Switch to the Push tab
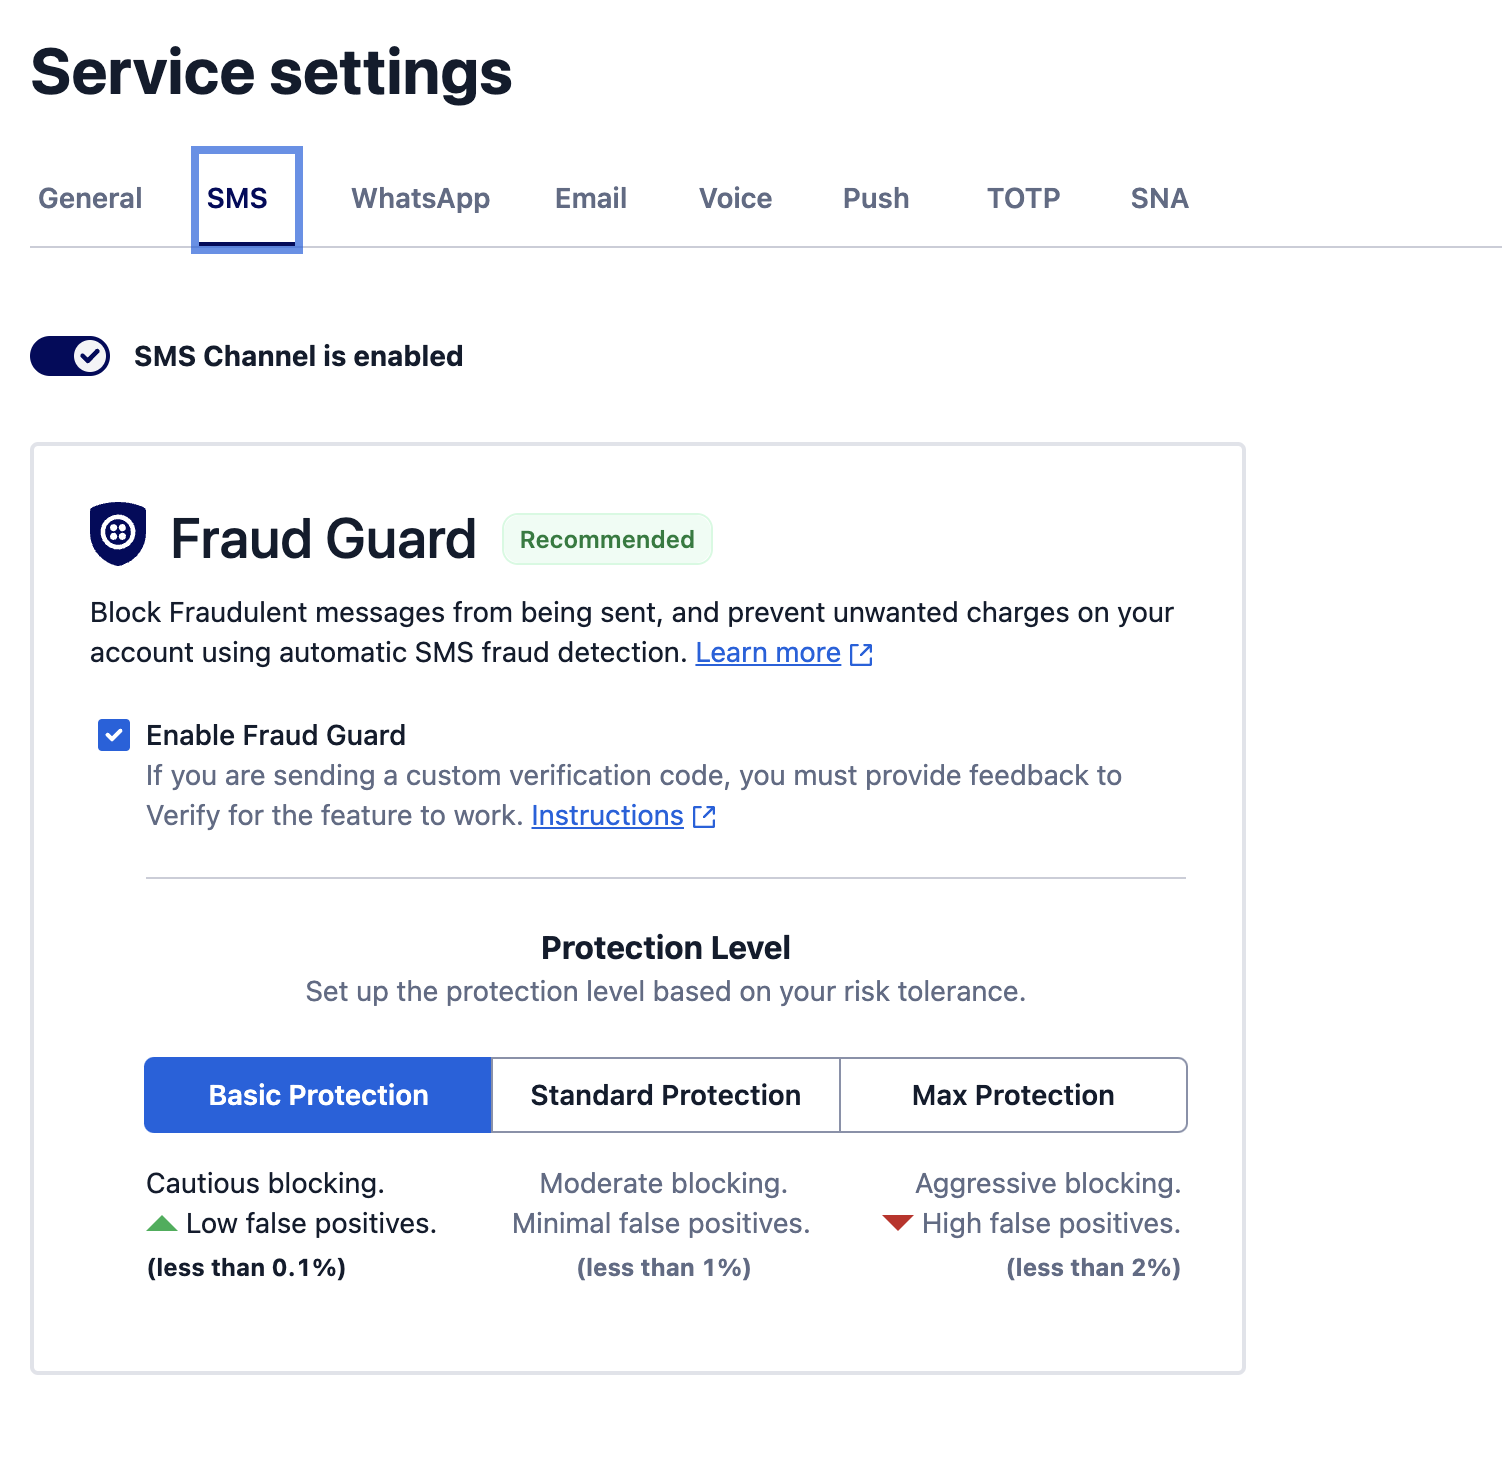Viewport: 1502px width, 1460px height. tap(875, 198)
